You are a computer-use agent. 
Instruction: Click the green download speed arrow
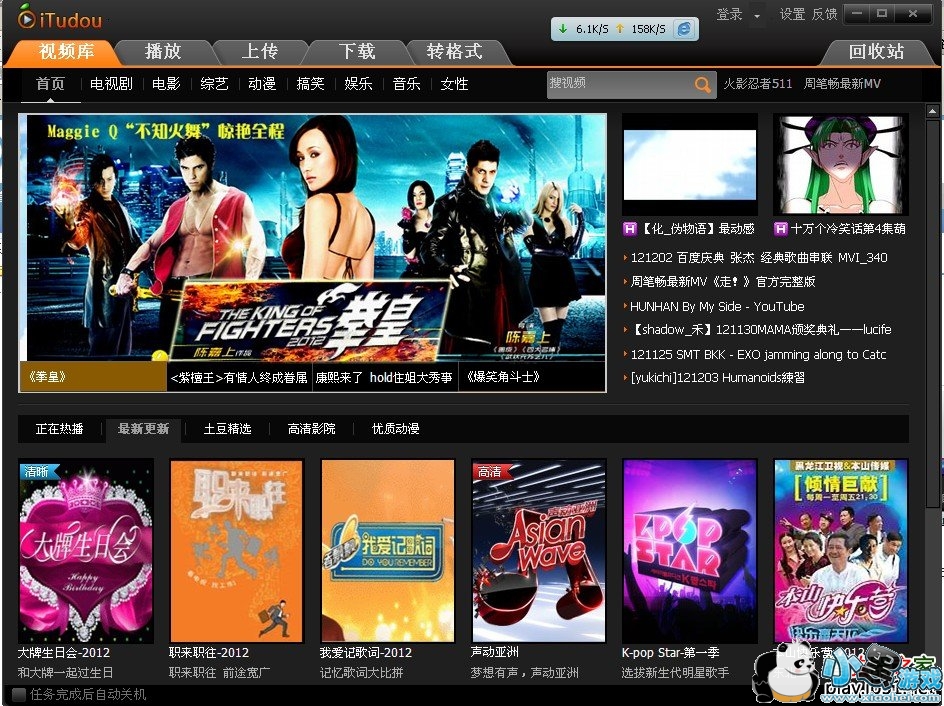click(563, 28)
